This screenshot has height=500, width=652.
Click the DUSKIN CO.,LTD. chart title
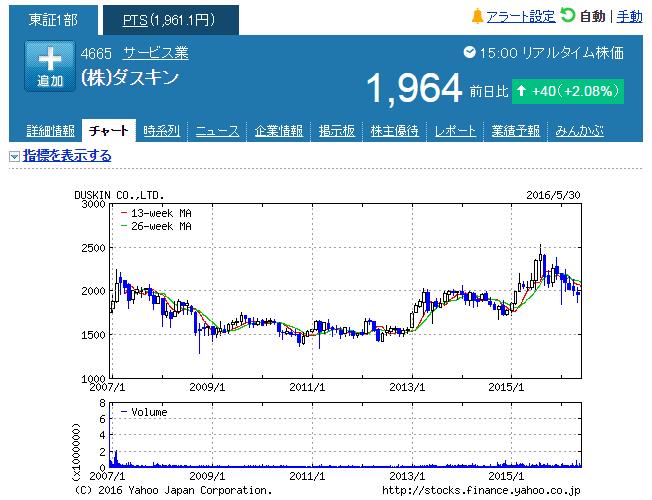point(119,195)
